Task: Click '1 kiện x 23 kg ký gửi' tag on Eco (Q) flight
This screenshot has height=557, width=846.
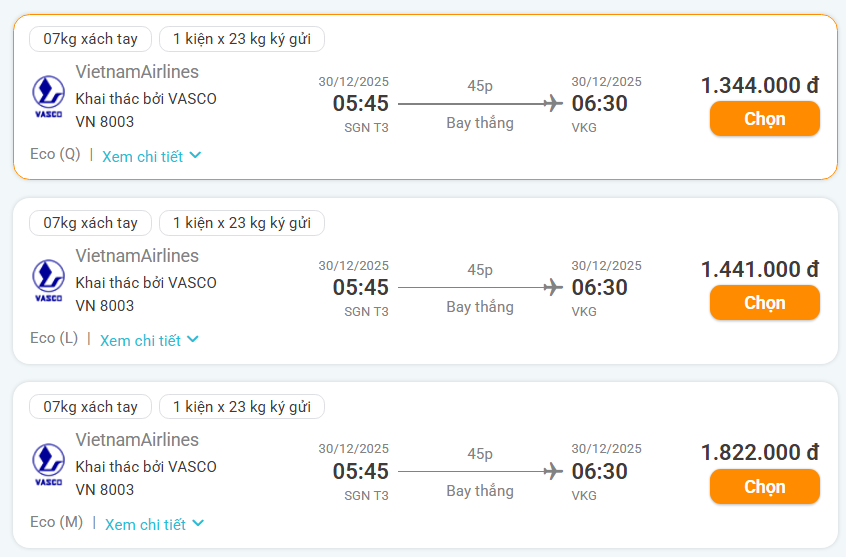Action: 242,39
